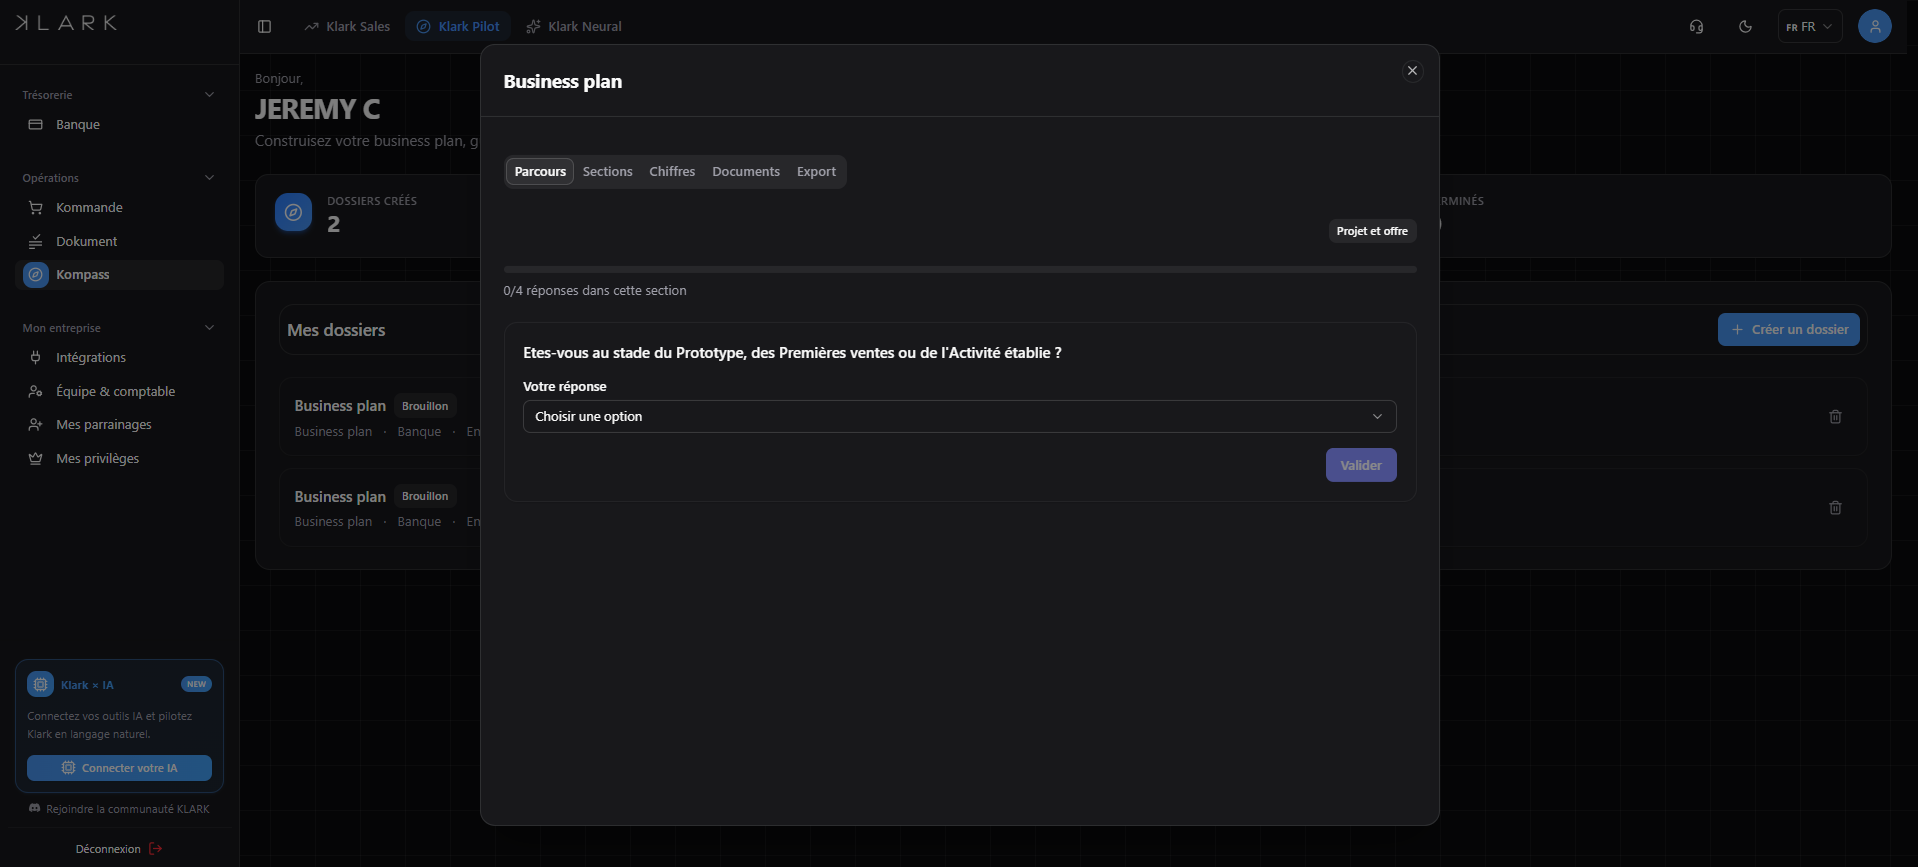This screenshot has width=1918, height=867.
Task: Open Rejoindre la communauté KLARK link
Action: coord(119,809)
